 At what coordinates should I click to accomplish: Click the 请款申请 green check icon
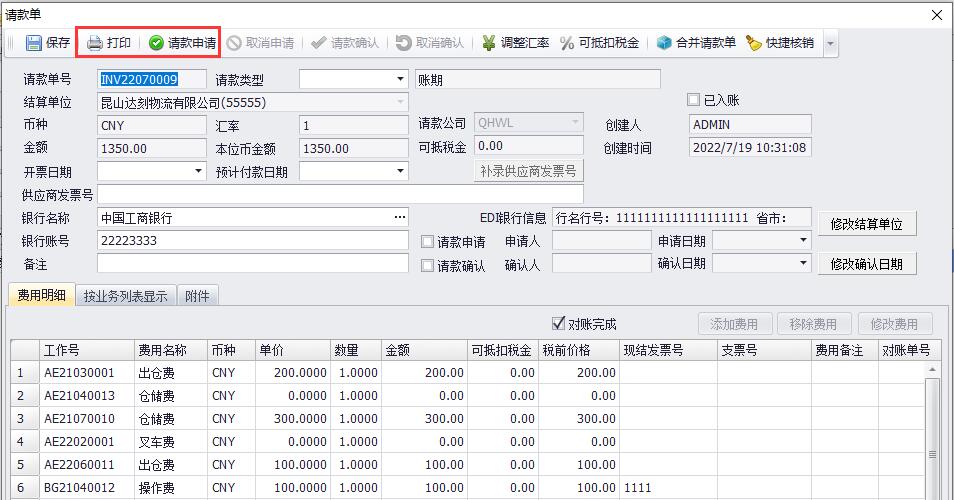156,43
